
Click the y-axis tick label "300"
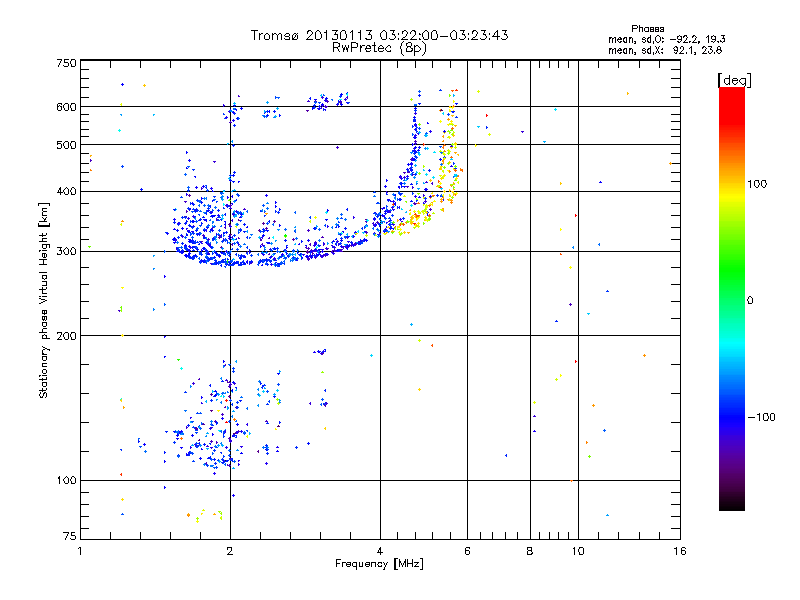(66, 252)
